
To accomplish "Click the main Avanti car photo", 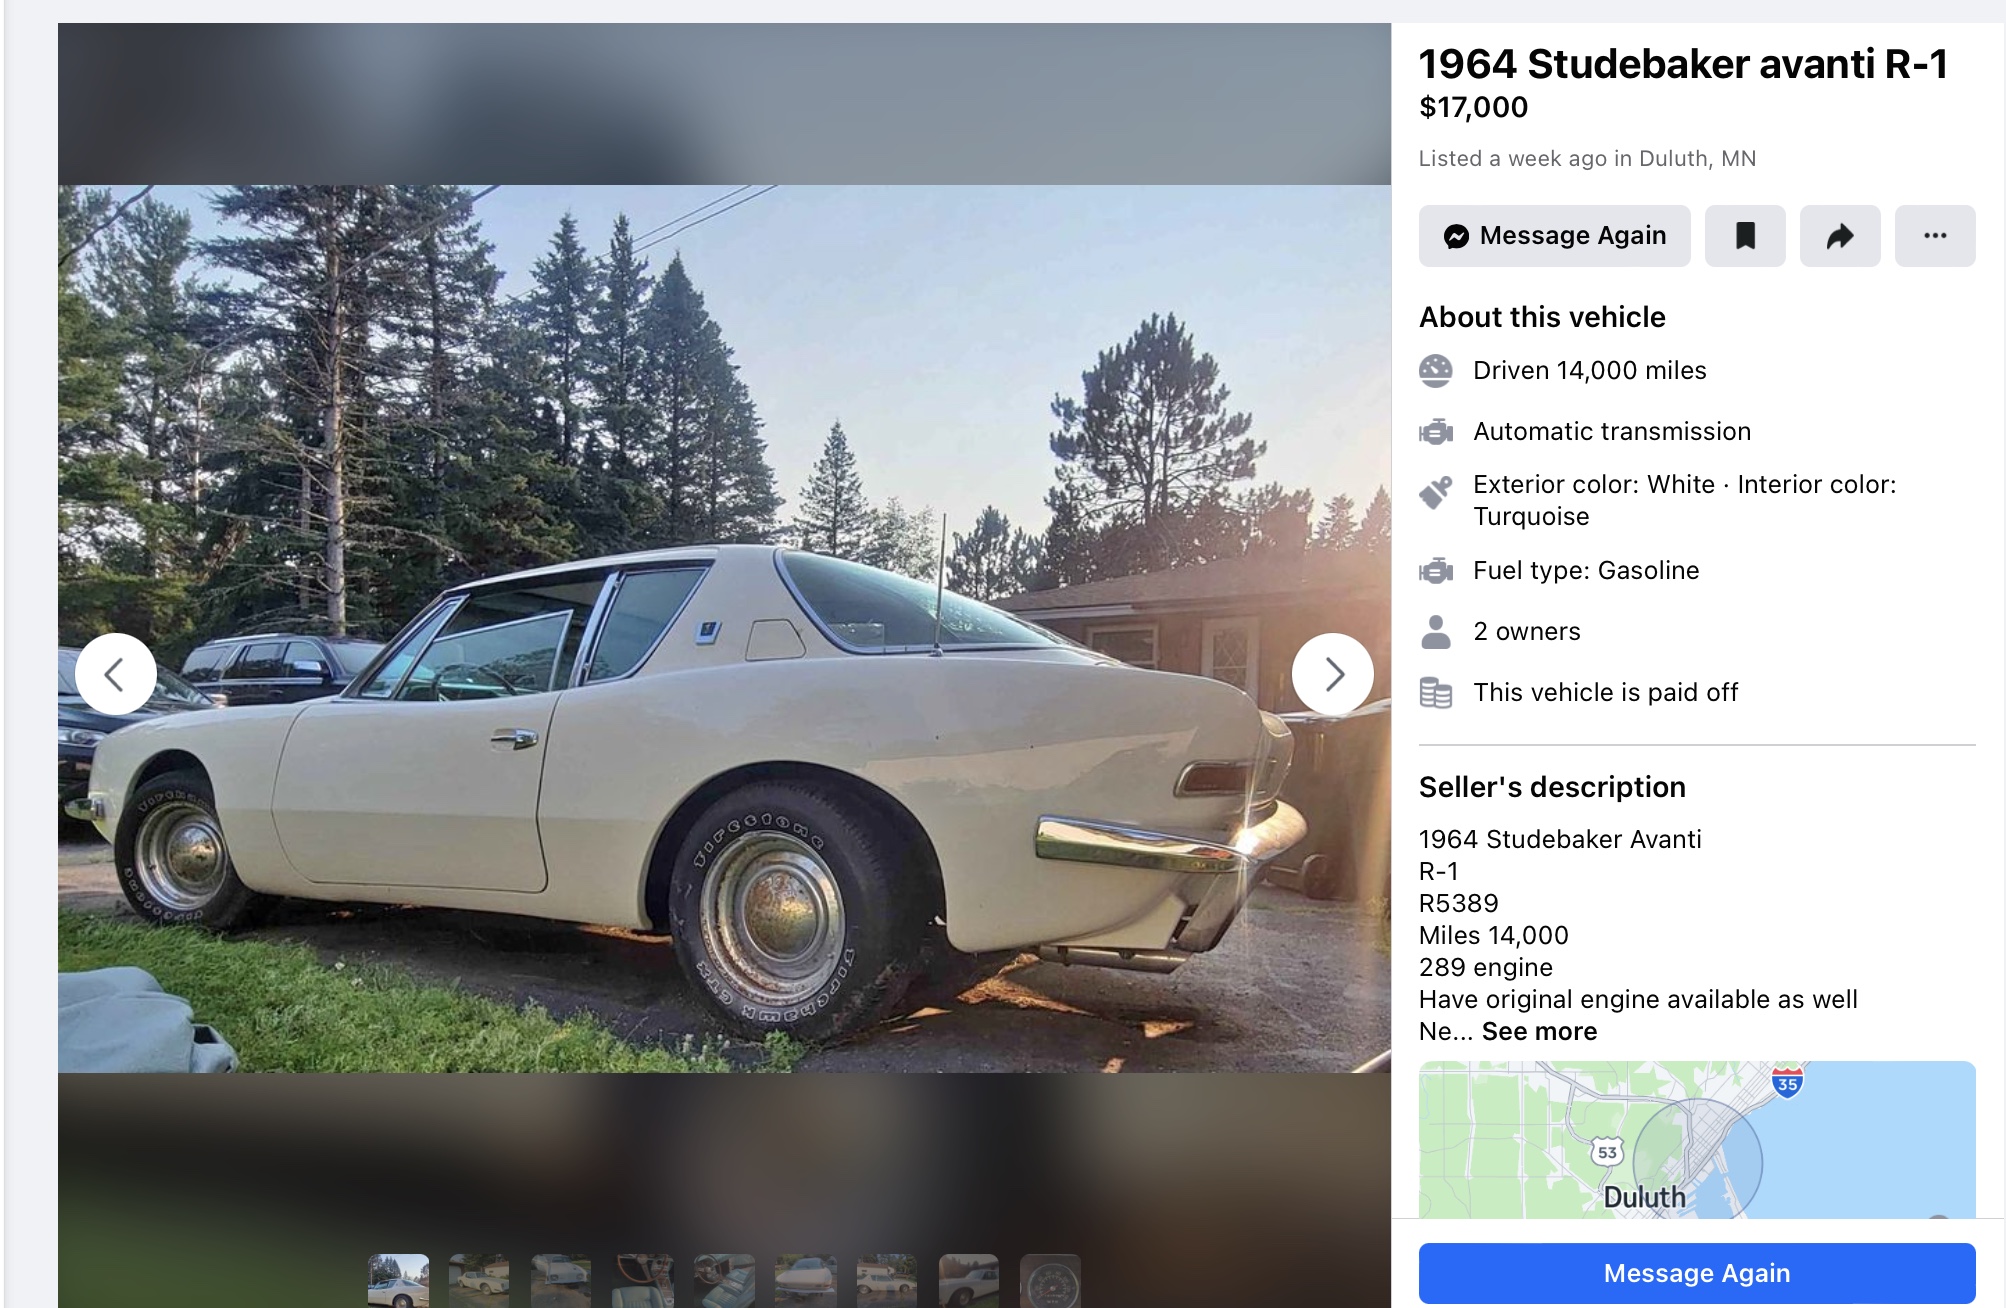I will coord(724,629).
